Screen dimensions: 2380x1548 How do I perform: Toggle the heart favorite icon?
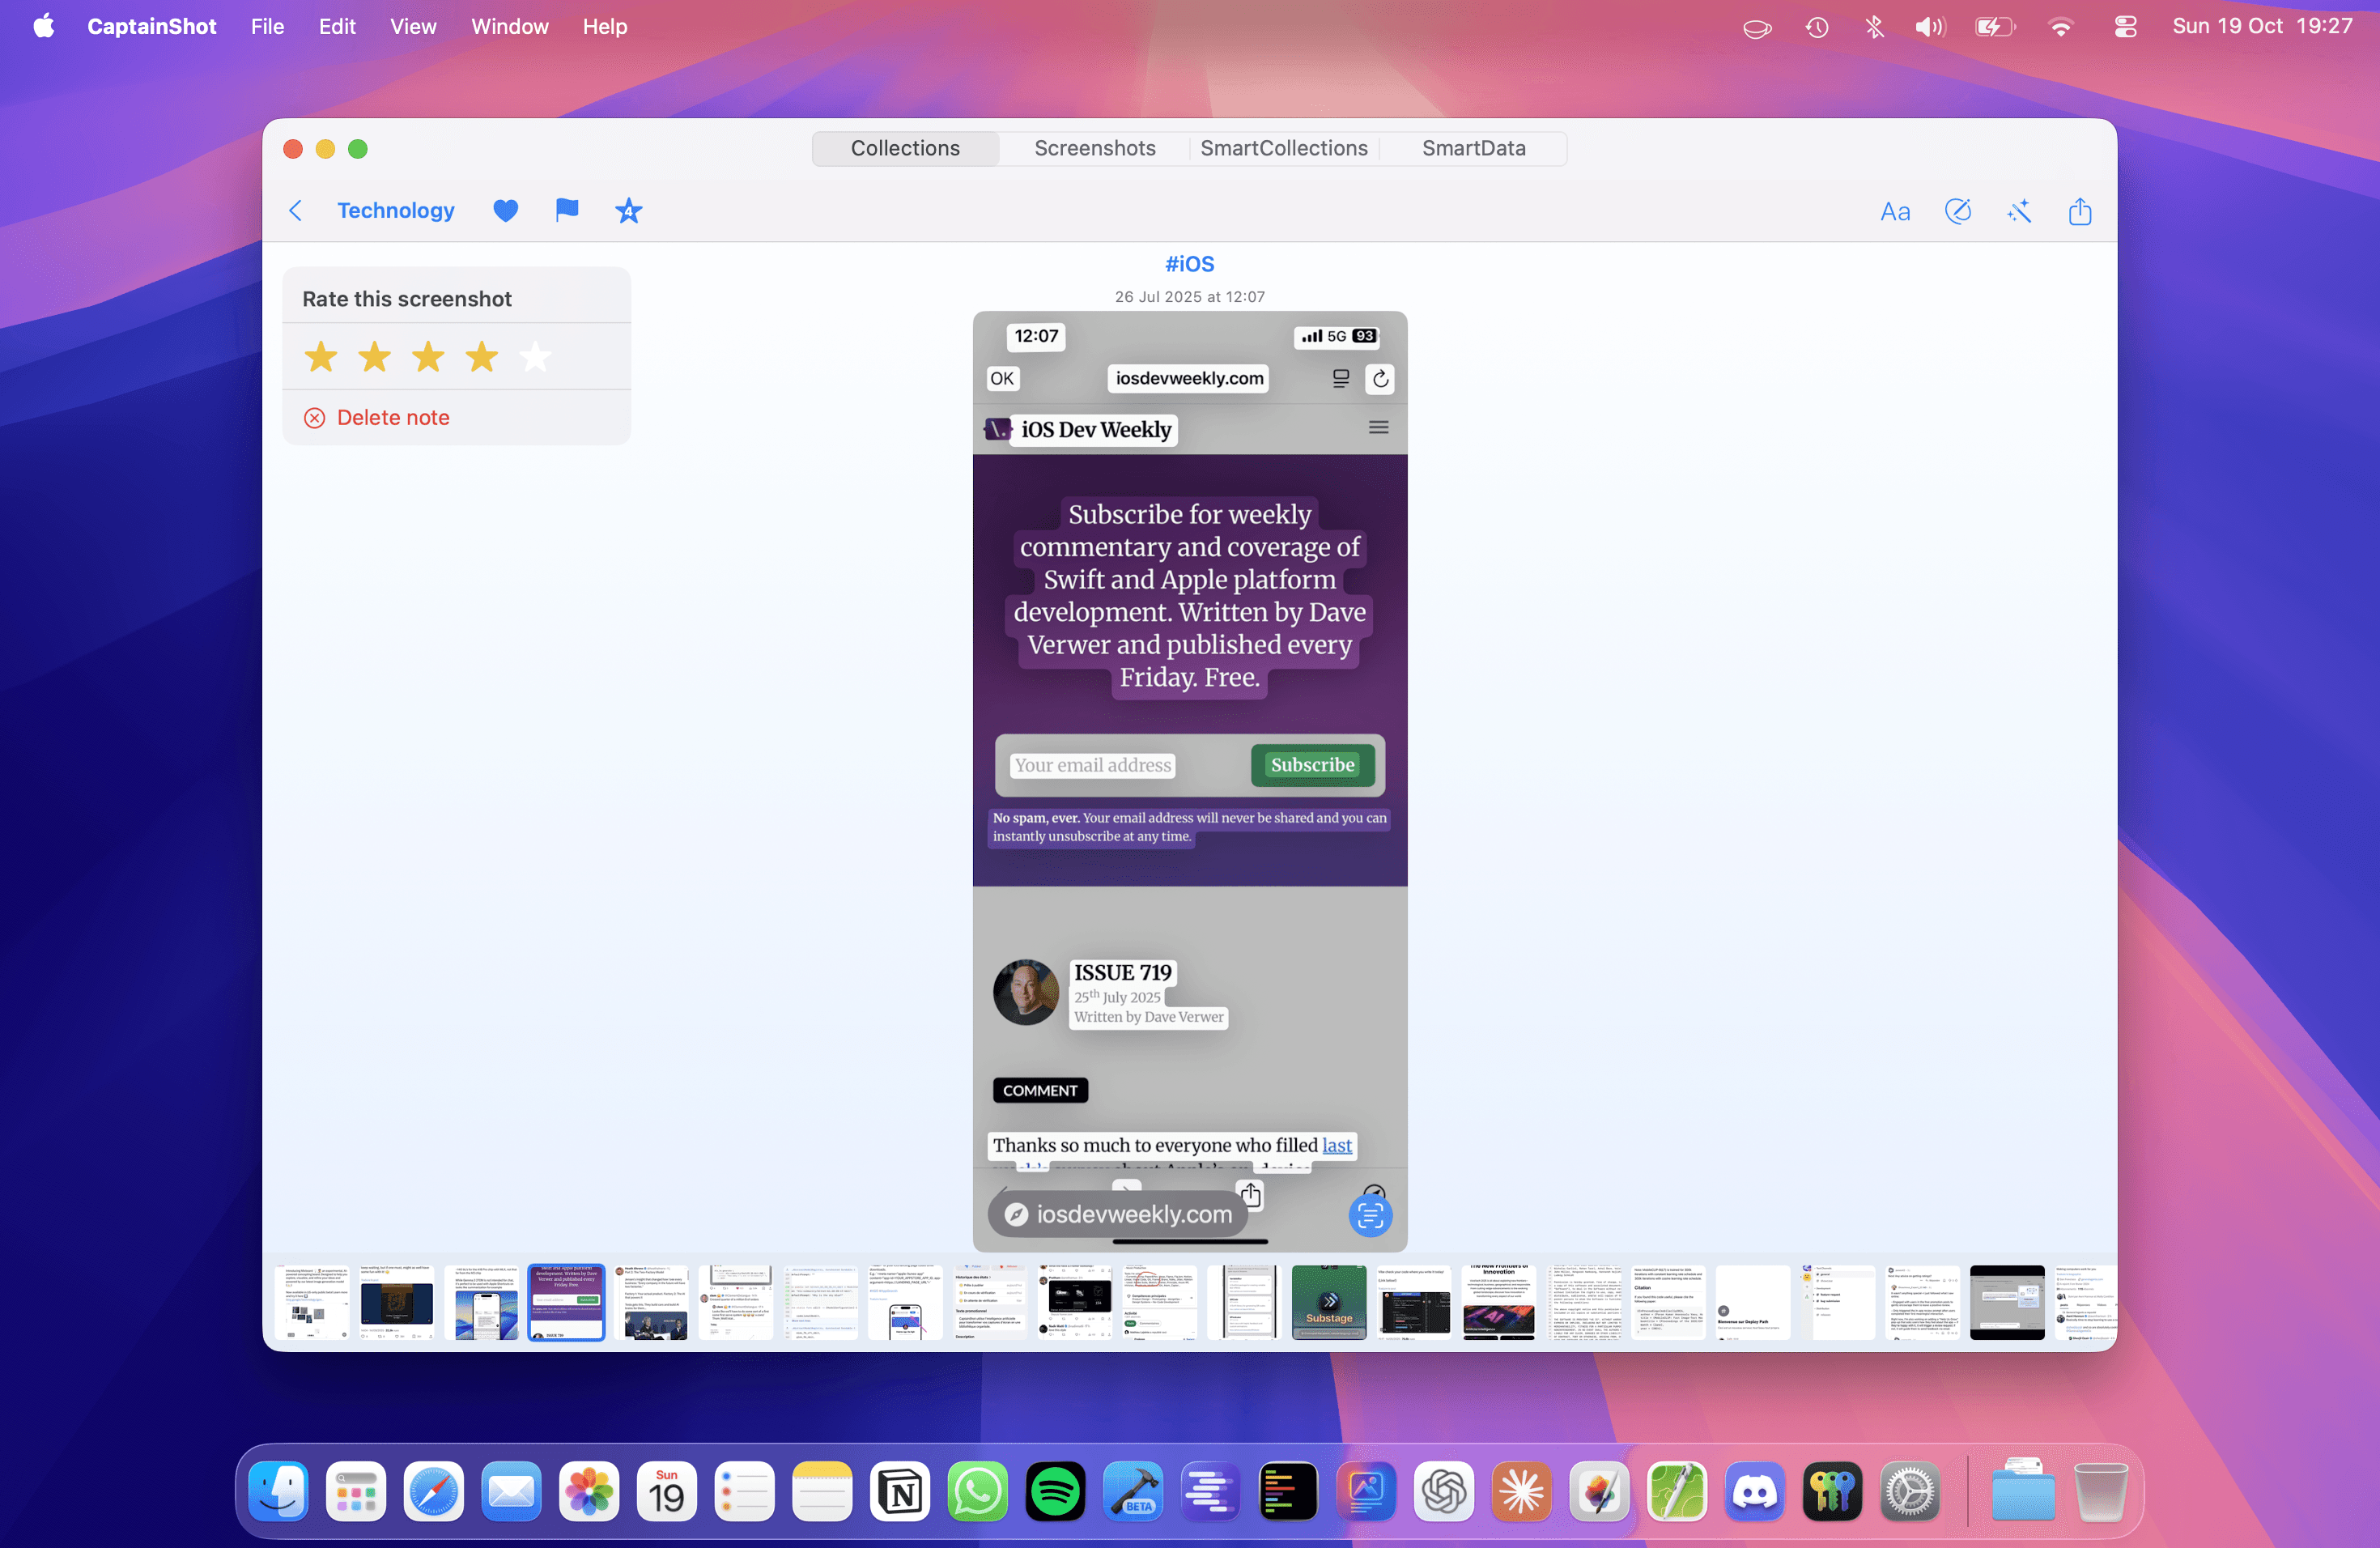point(506,211)
